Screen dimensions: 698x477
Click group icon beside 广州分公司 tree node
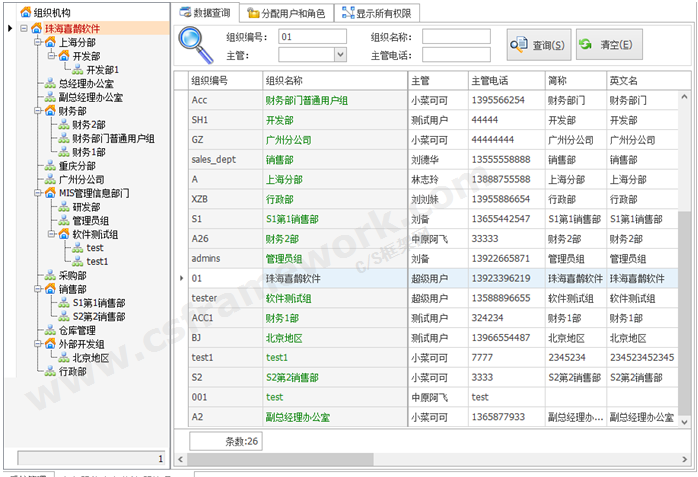(x=50, y=179)
